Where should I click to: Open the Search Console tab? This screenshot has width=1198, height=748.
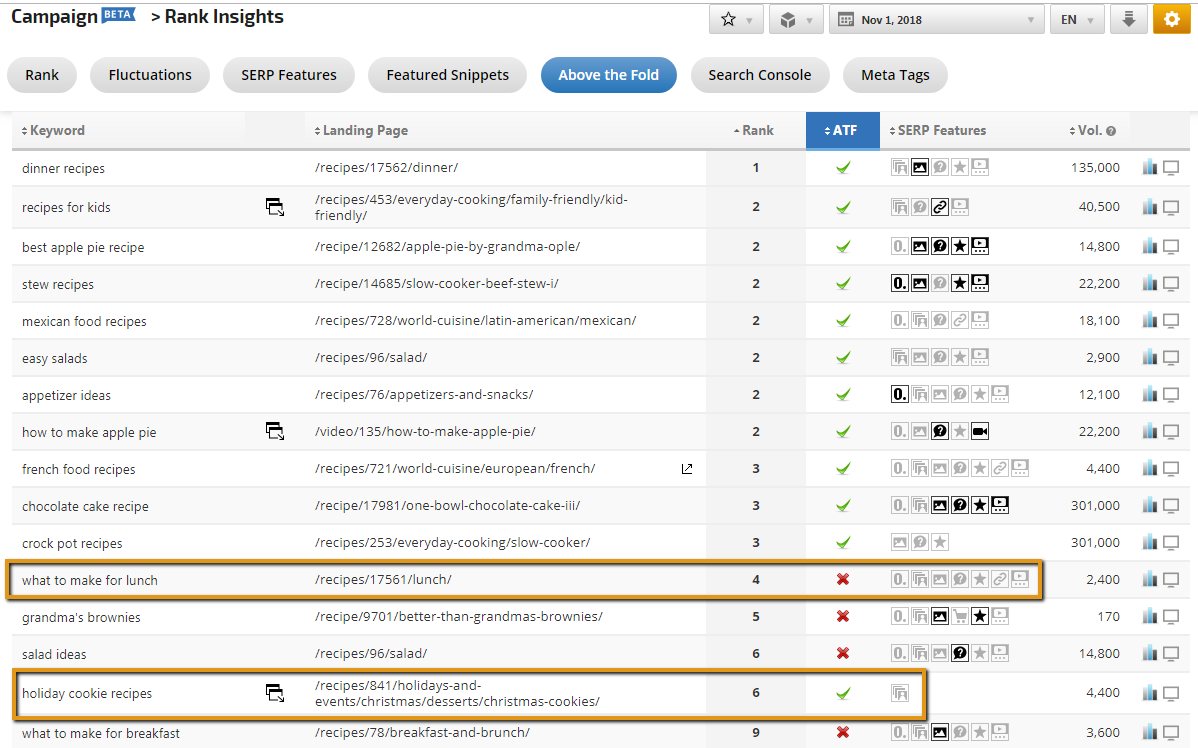(759, 75)
